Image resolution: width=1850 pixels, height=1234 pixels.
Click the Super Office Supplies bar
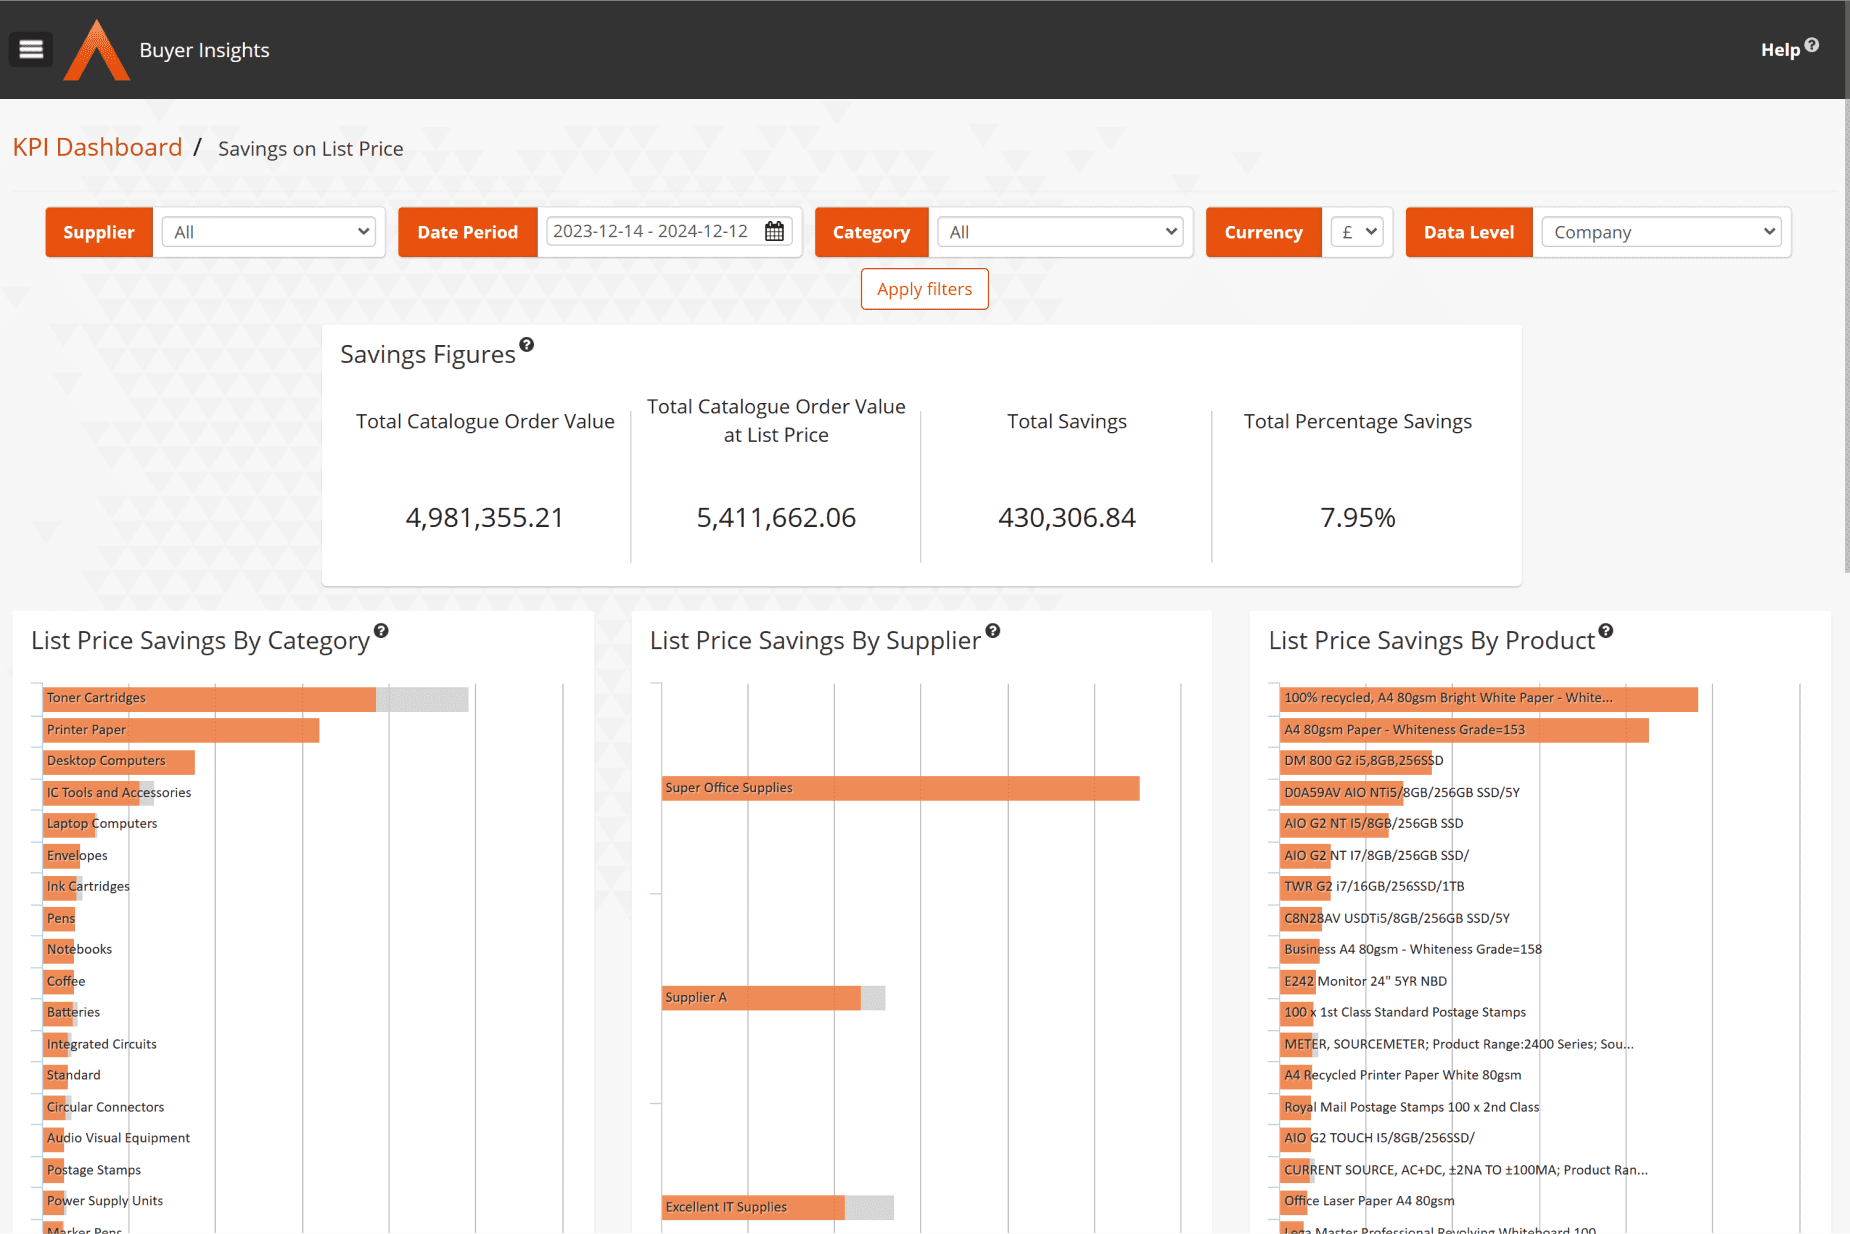(x=900, y=789)
